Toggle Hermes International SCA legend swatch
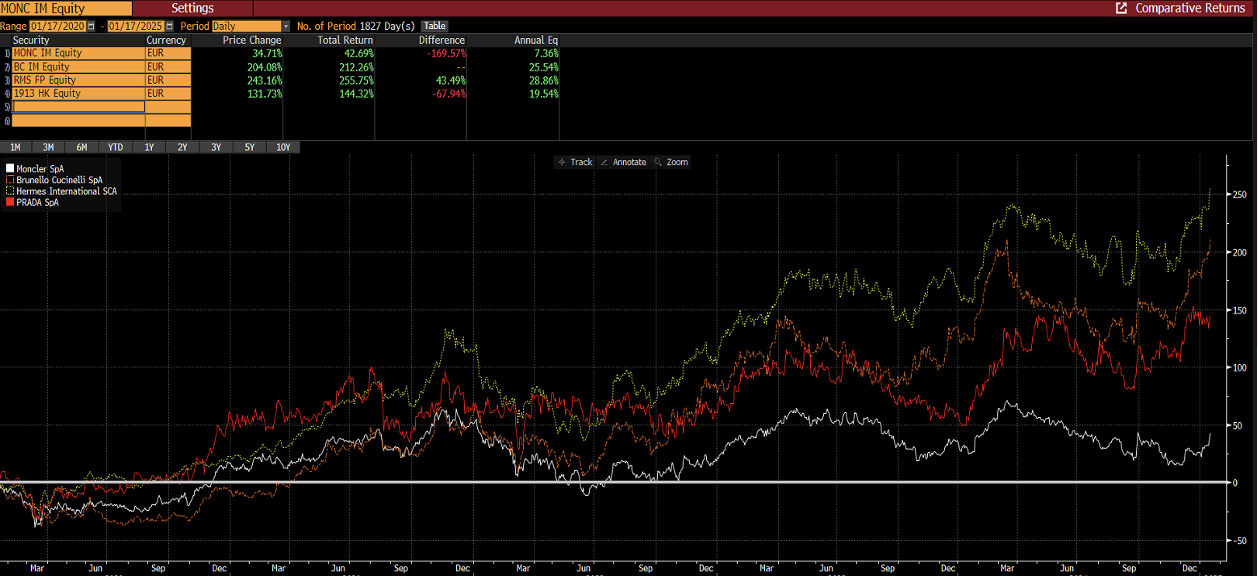The width and height of the screenshot is (1258, 576). 10,191
